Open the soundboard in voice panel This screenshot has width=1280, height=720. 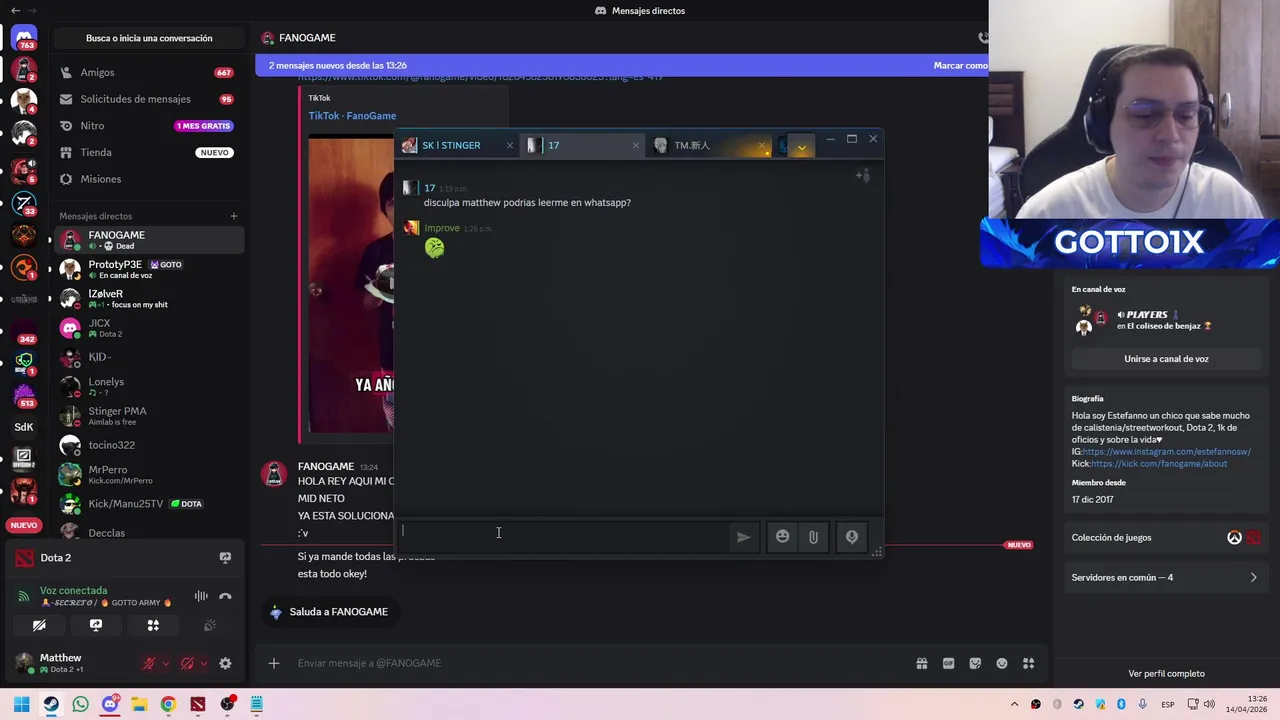tap(210, 625)
